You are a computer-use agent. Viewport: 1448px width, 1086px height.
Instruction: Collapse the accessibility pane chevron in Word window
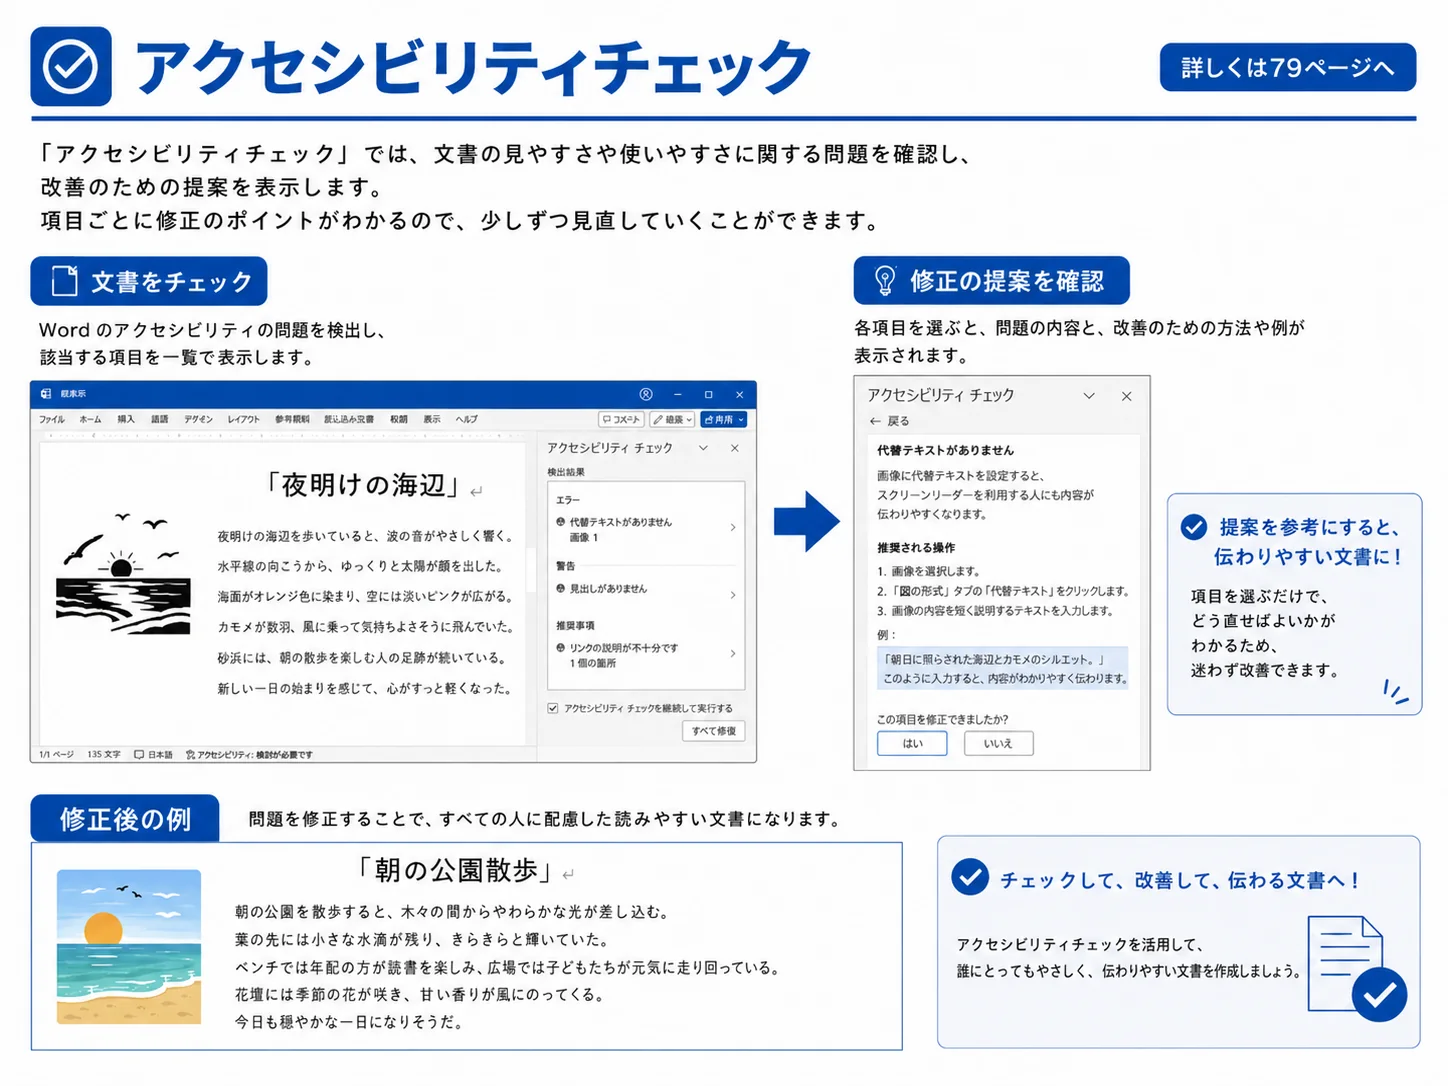click(703, 448)
